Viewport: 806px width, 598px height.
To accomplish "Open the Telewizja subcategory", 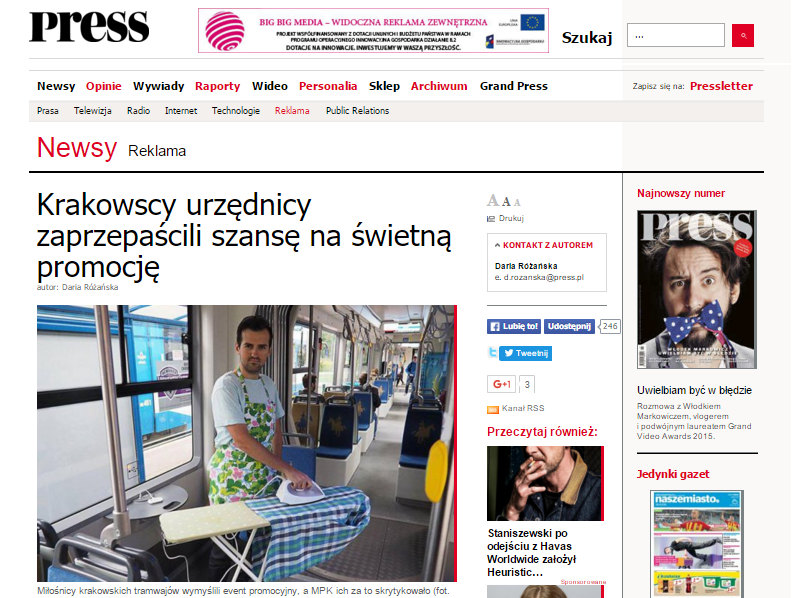I will (93, 111).
